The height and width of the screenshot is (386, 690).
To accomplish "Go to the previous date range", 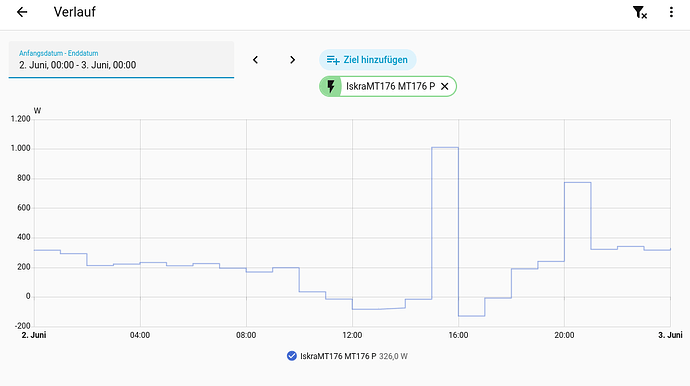I will coord(255,60).
